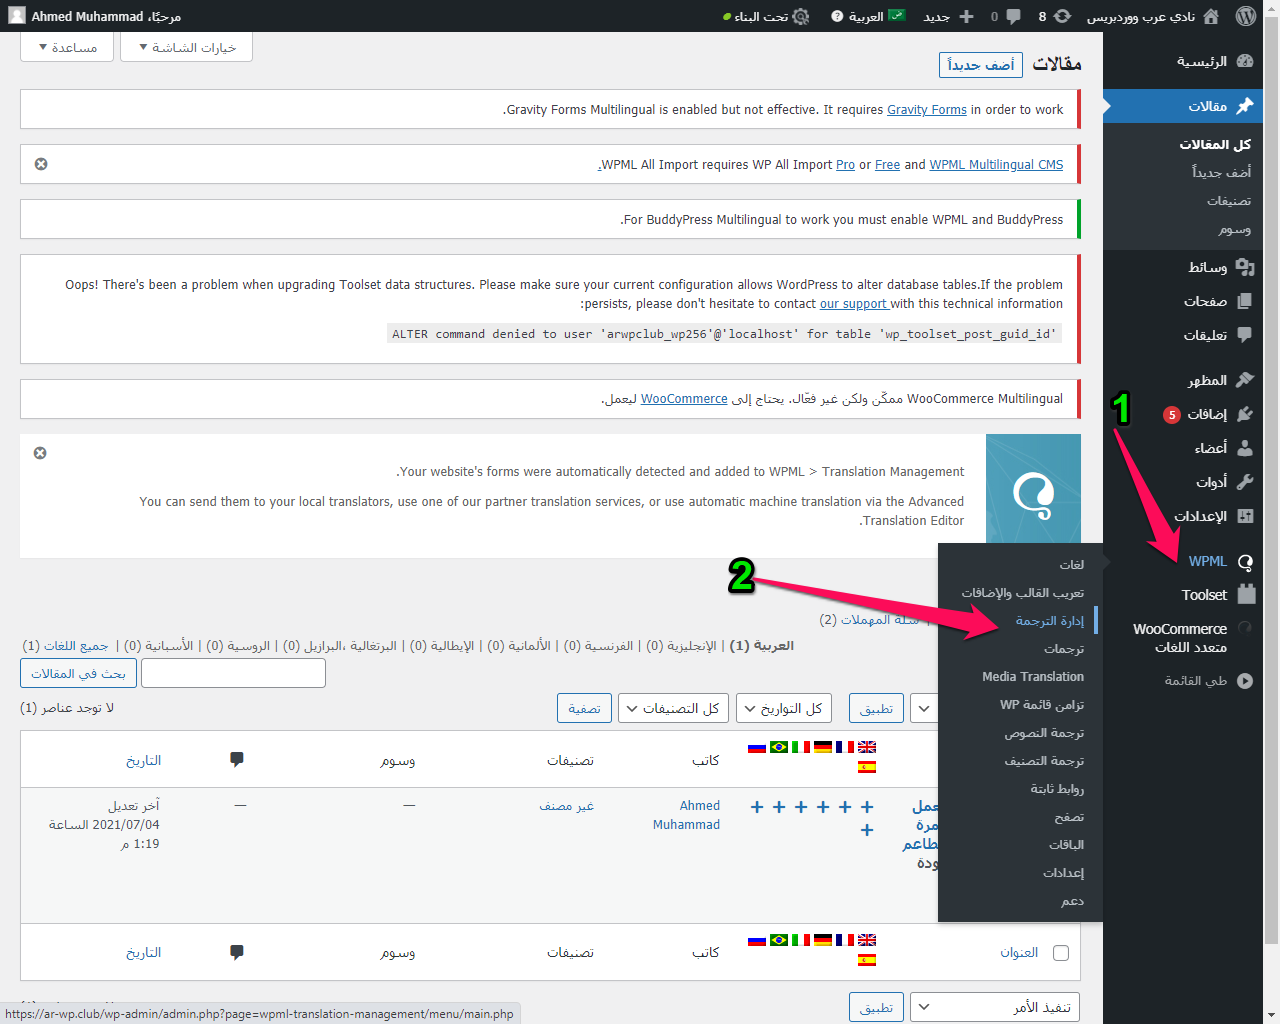1280x1024 pixels.
Task: Open Media Translation in WPML submenu
Action: click(1020, 676)
